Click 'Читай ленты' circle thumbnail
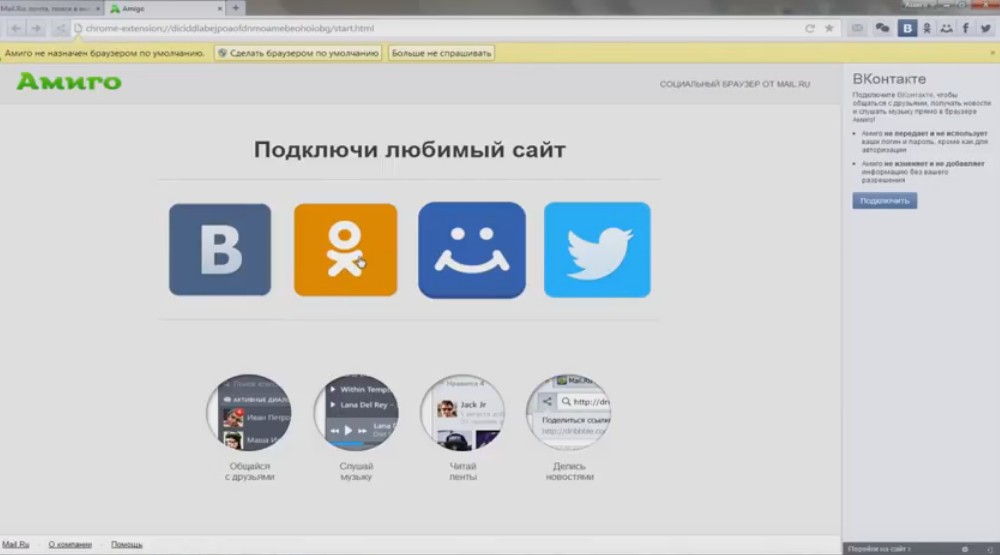Viewport: 1000px width, 555px height. (462, 412)
